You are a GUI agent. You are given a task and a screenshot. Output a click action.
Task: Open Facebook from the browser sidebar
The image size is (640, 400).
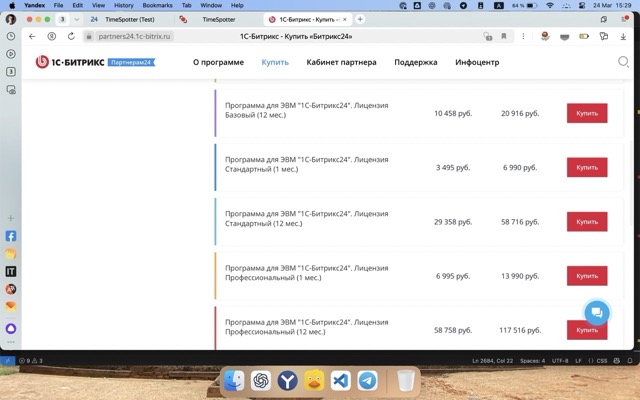(x=11, y=236)
